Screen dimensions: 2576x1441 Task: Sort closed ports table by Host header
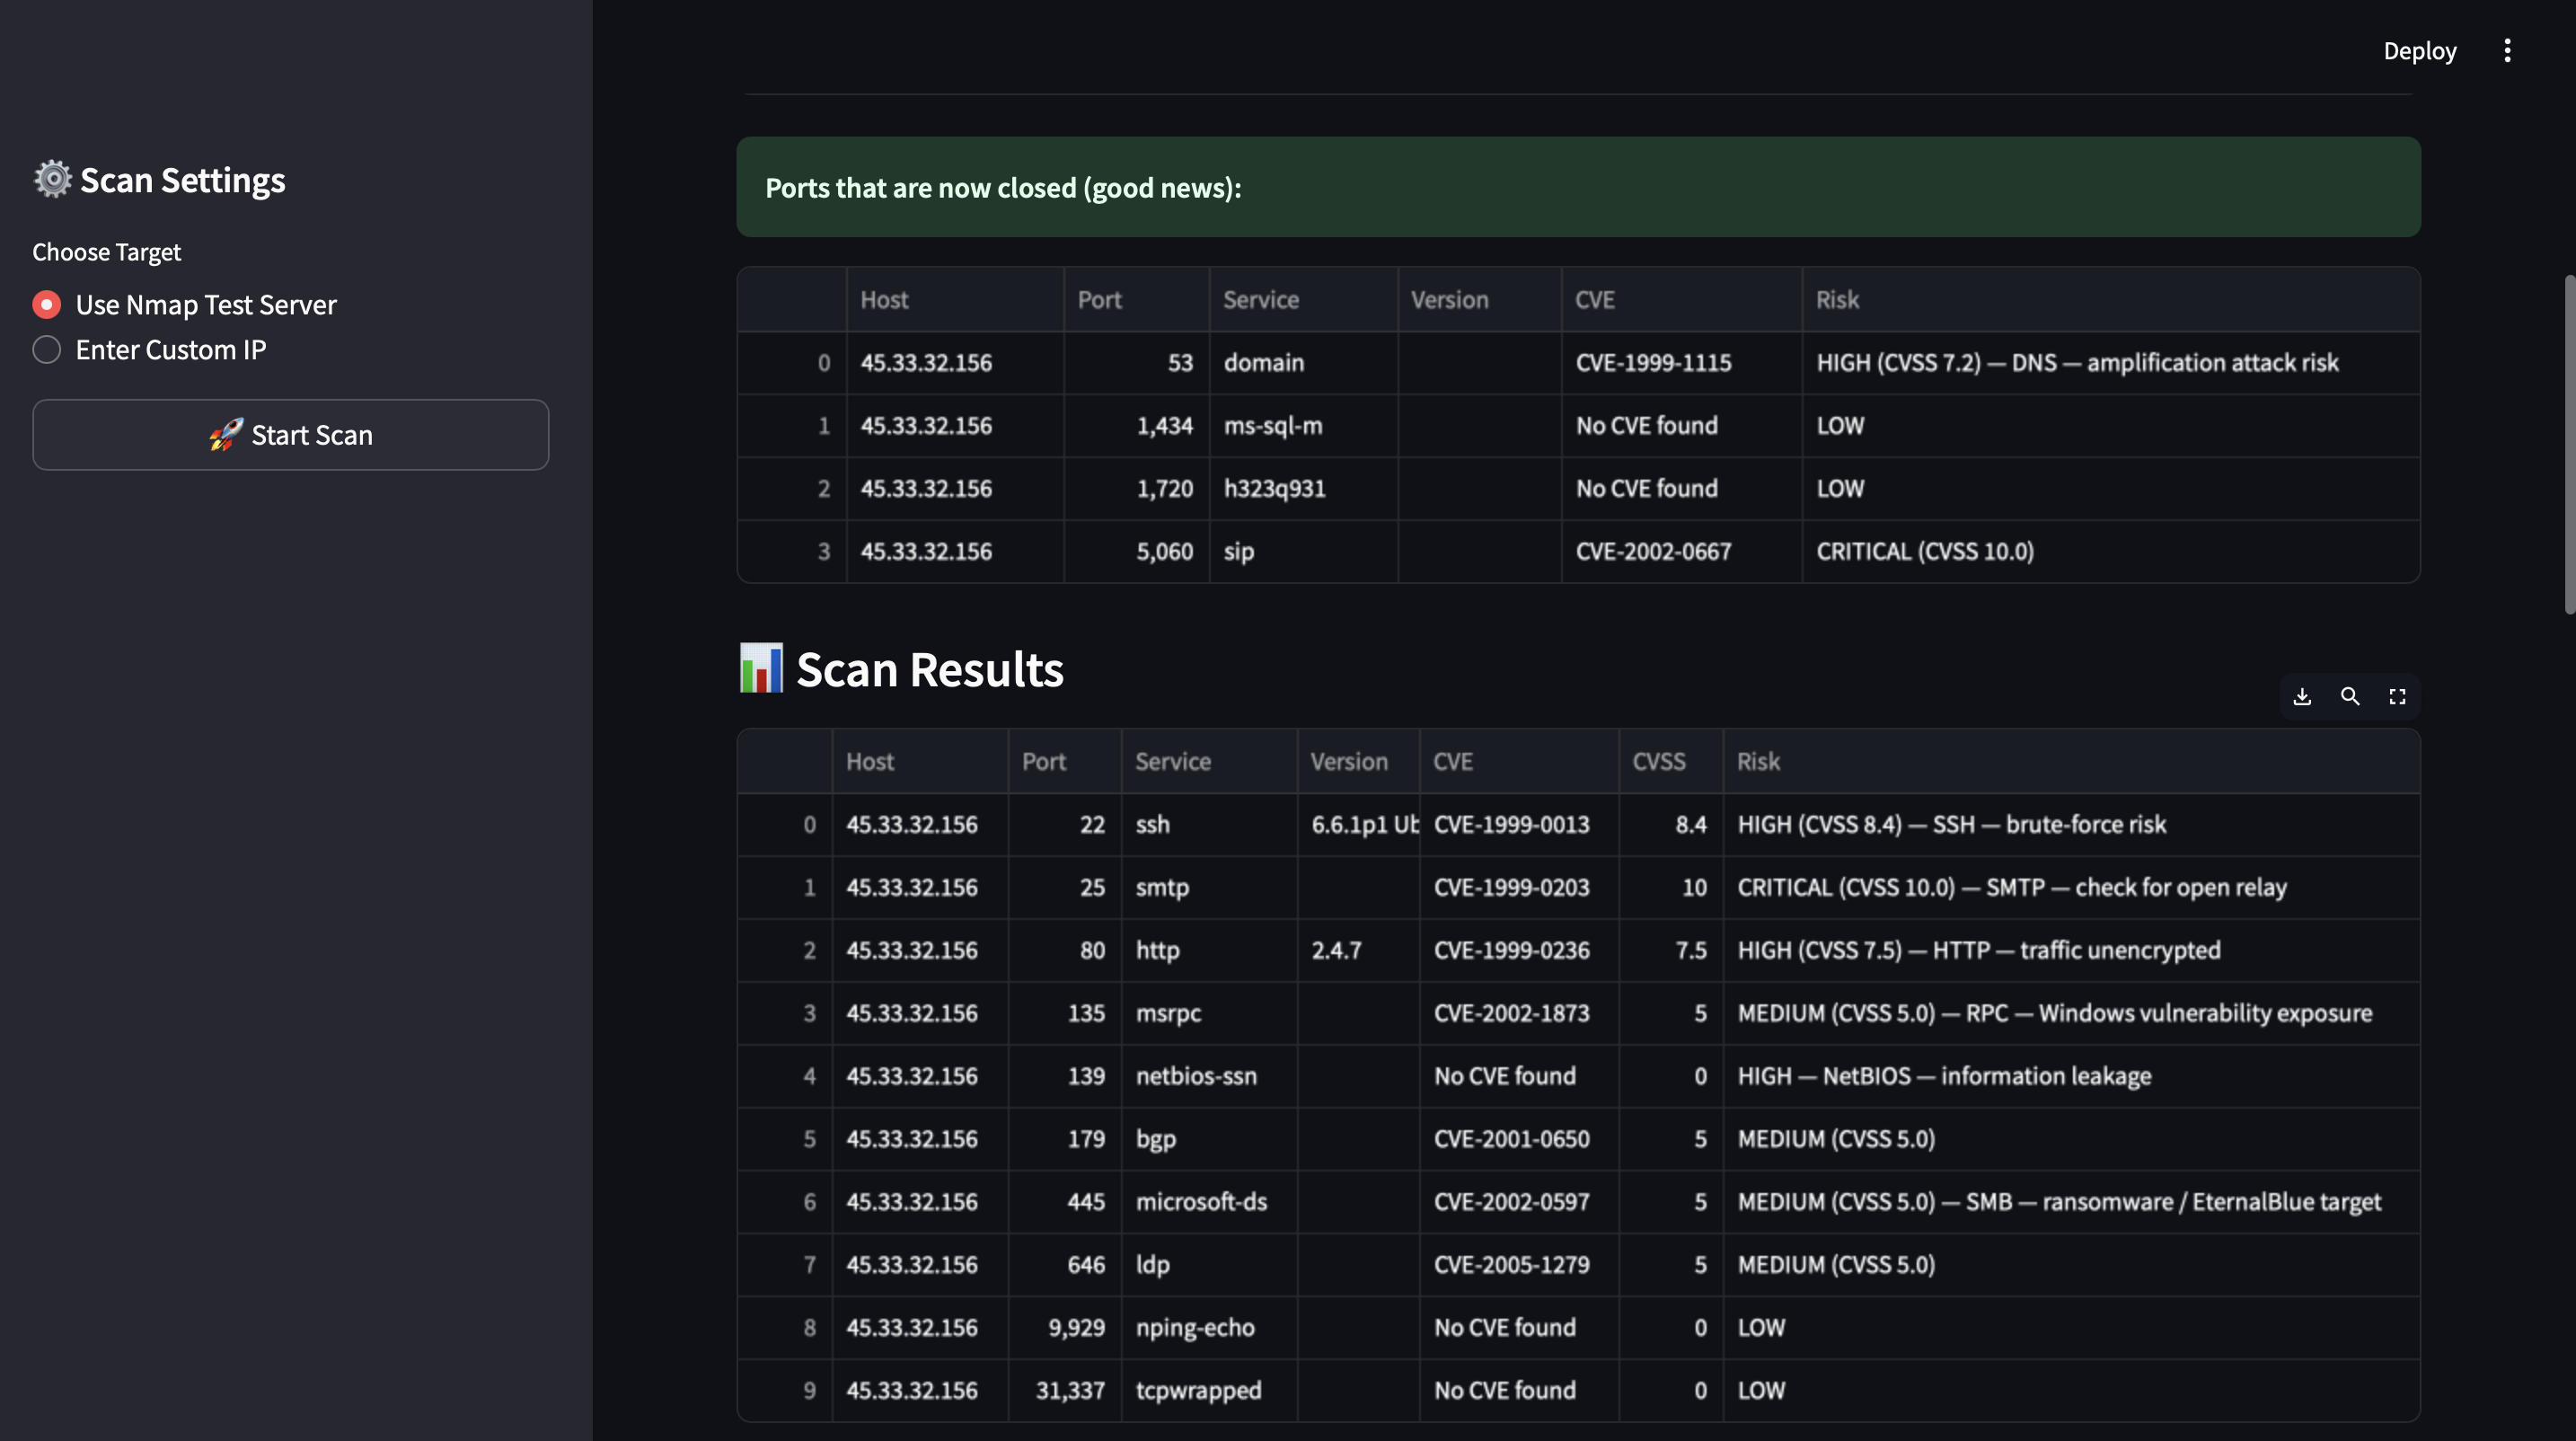955,300
